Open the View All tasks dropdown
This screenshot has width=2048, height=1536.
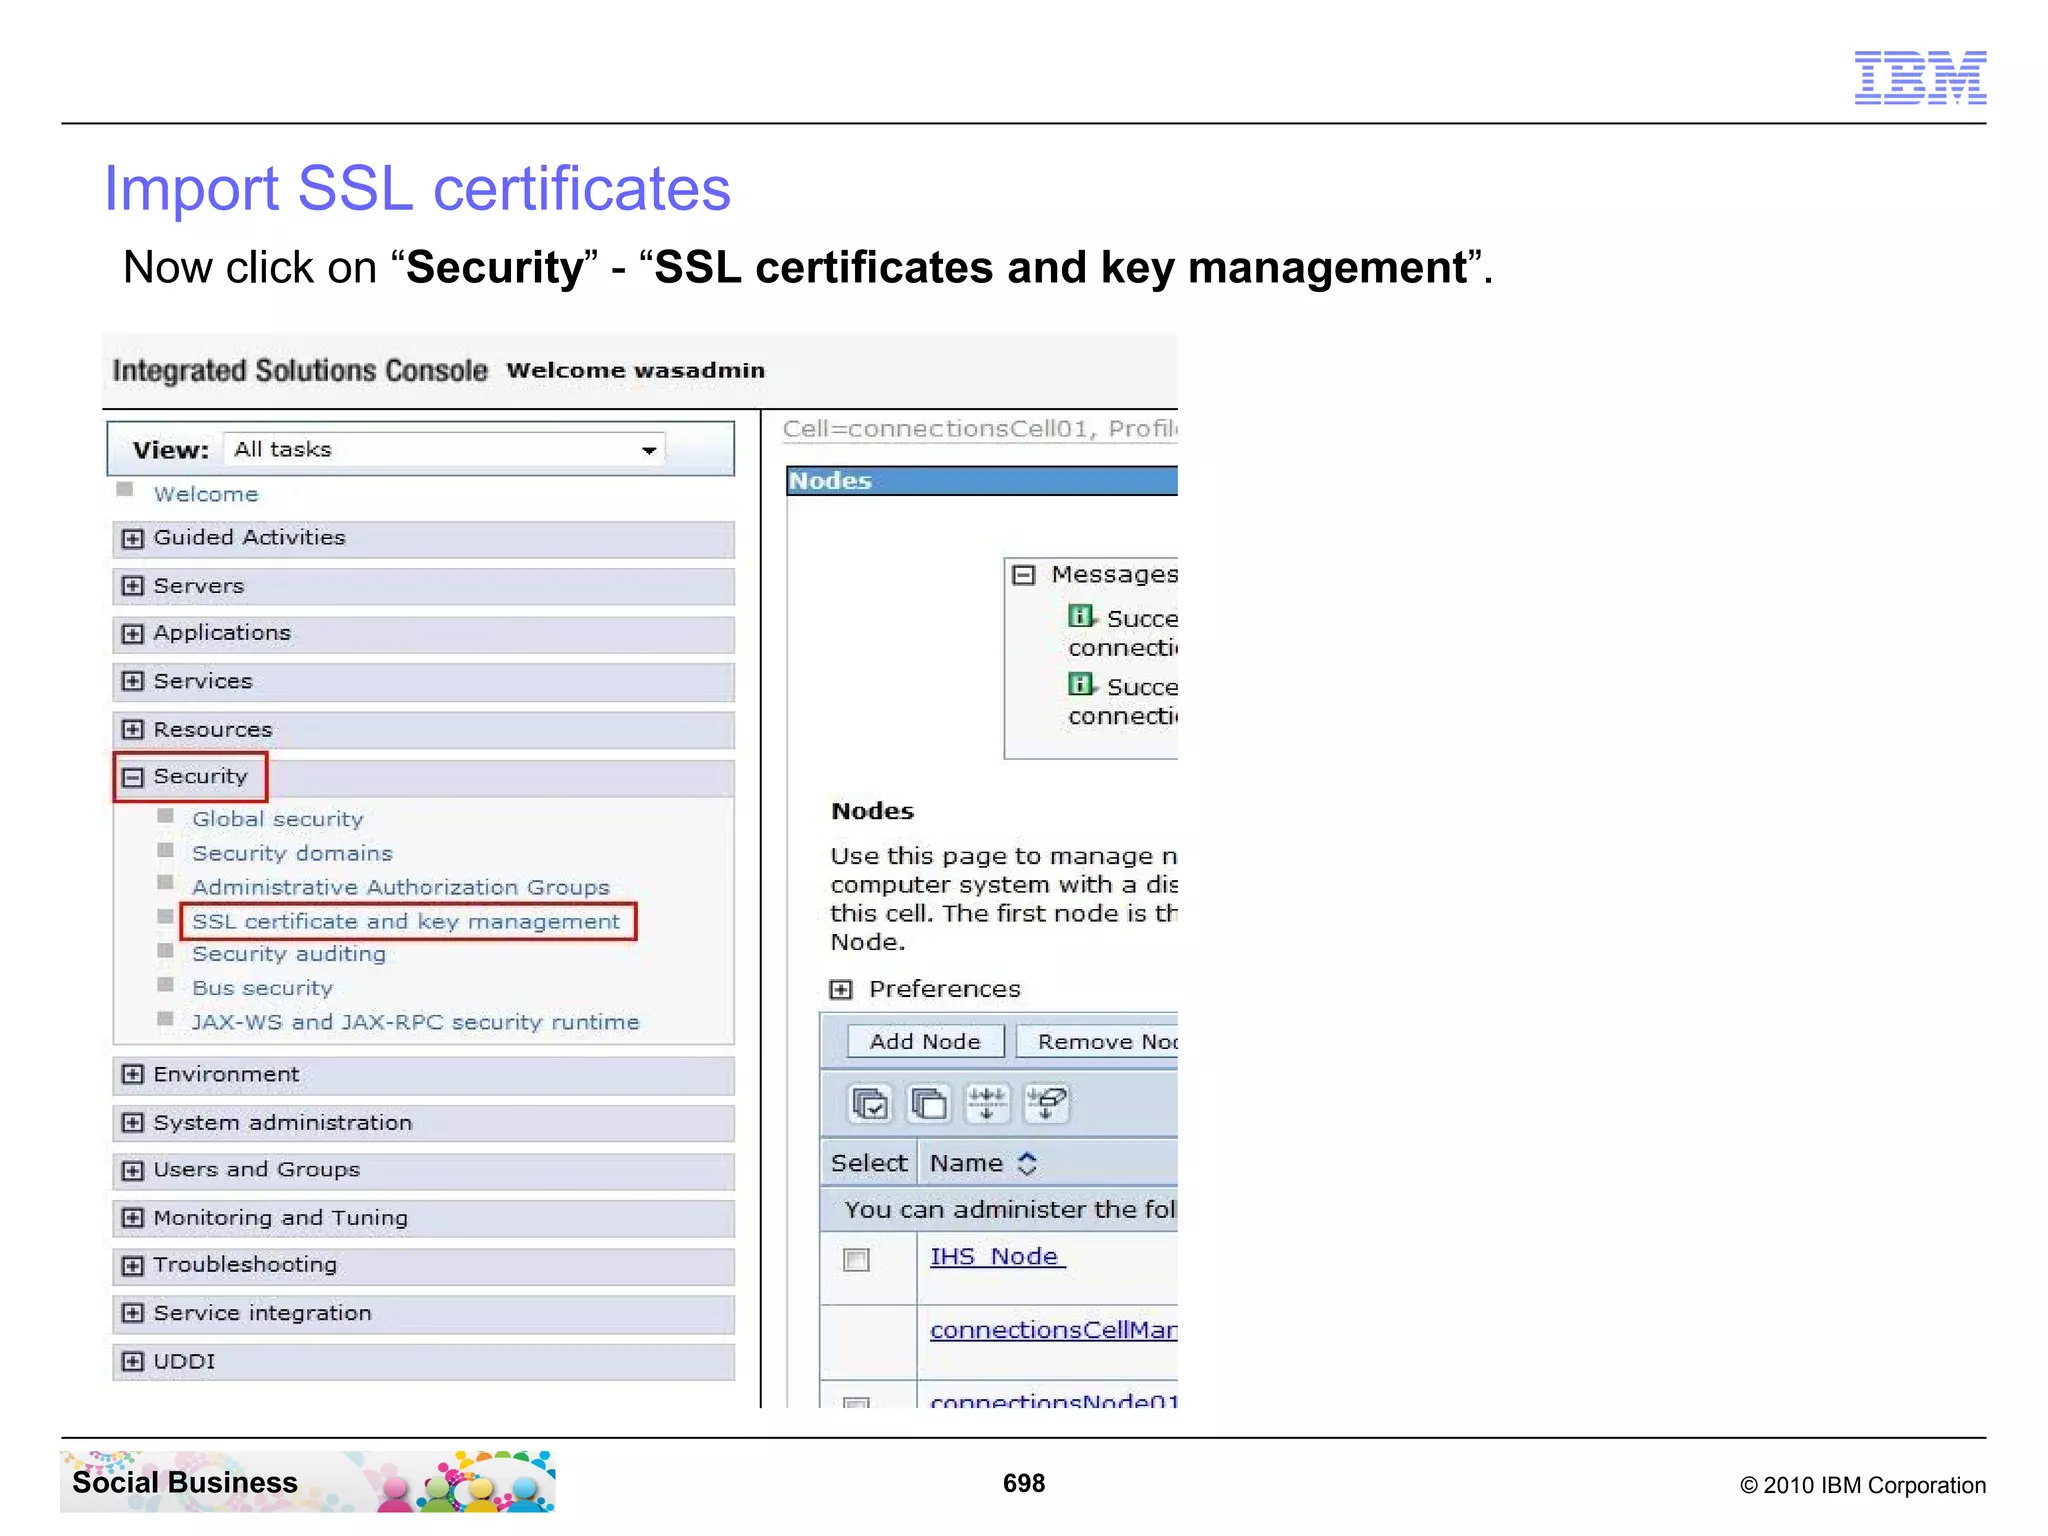click(443, 450)
